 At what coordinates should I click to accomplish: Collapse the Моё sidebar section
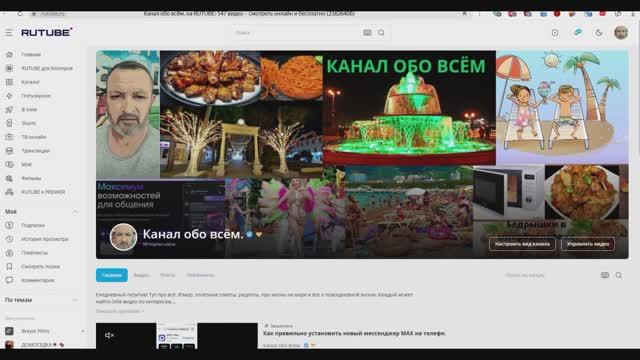pos(76,211)
